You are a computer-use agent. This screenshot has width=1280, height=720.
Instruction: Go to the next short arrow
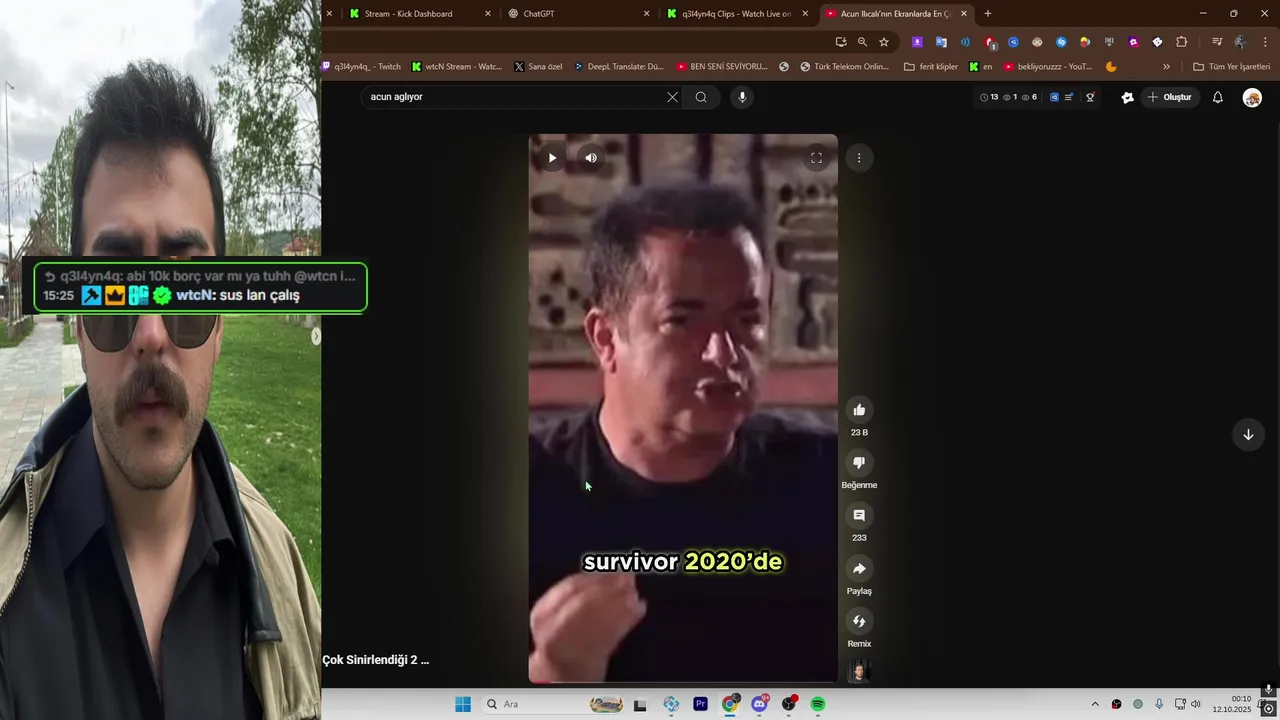coord(1248,434)
